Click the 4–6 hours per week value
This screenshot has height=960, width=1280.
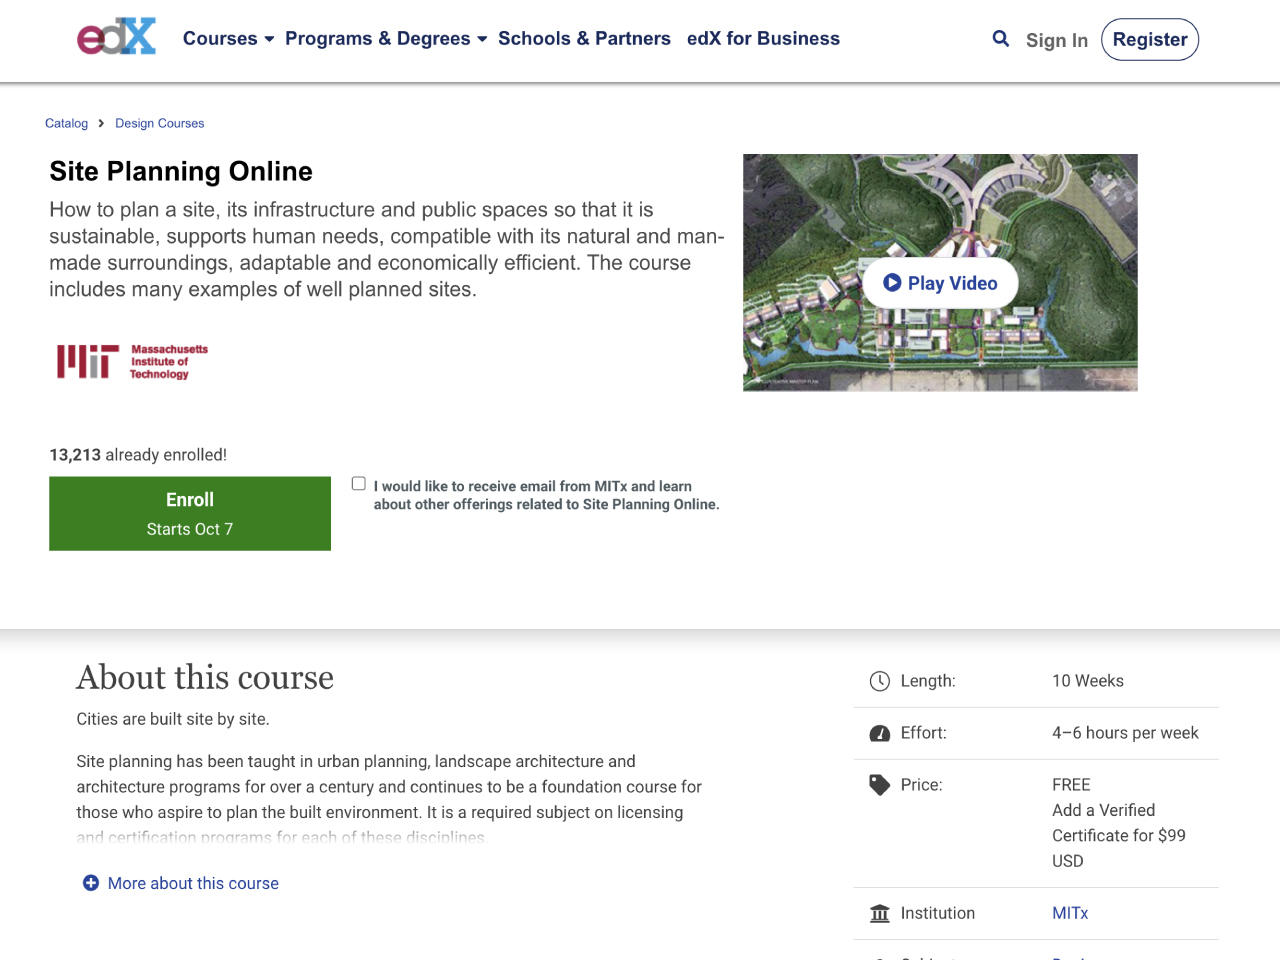pyautogui.click(x=1125, y=733)
